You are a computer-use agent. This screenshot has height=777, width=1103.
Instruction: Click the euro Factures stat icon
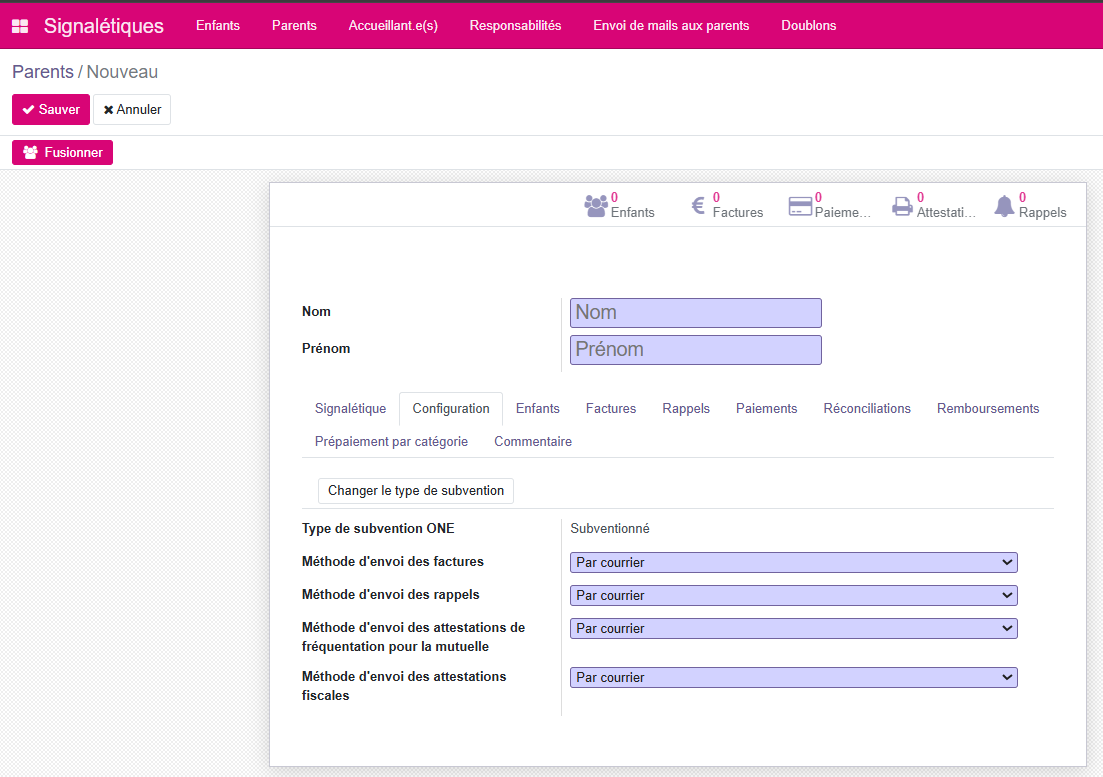coord(698,205)
